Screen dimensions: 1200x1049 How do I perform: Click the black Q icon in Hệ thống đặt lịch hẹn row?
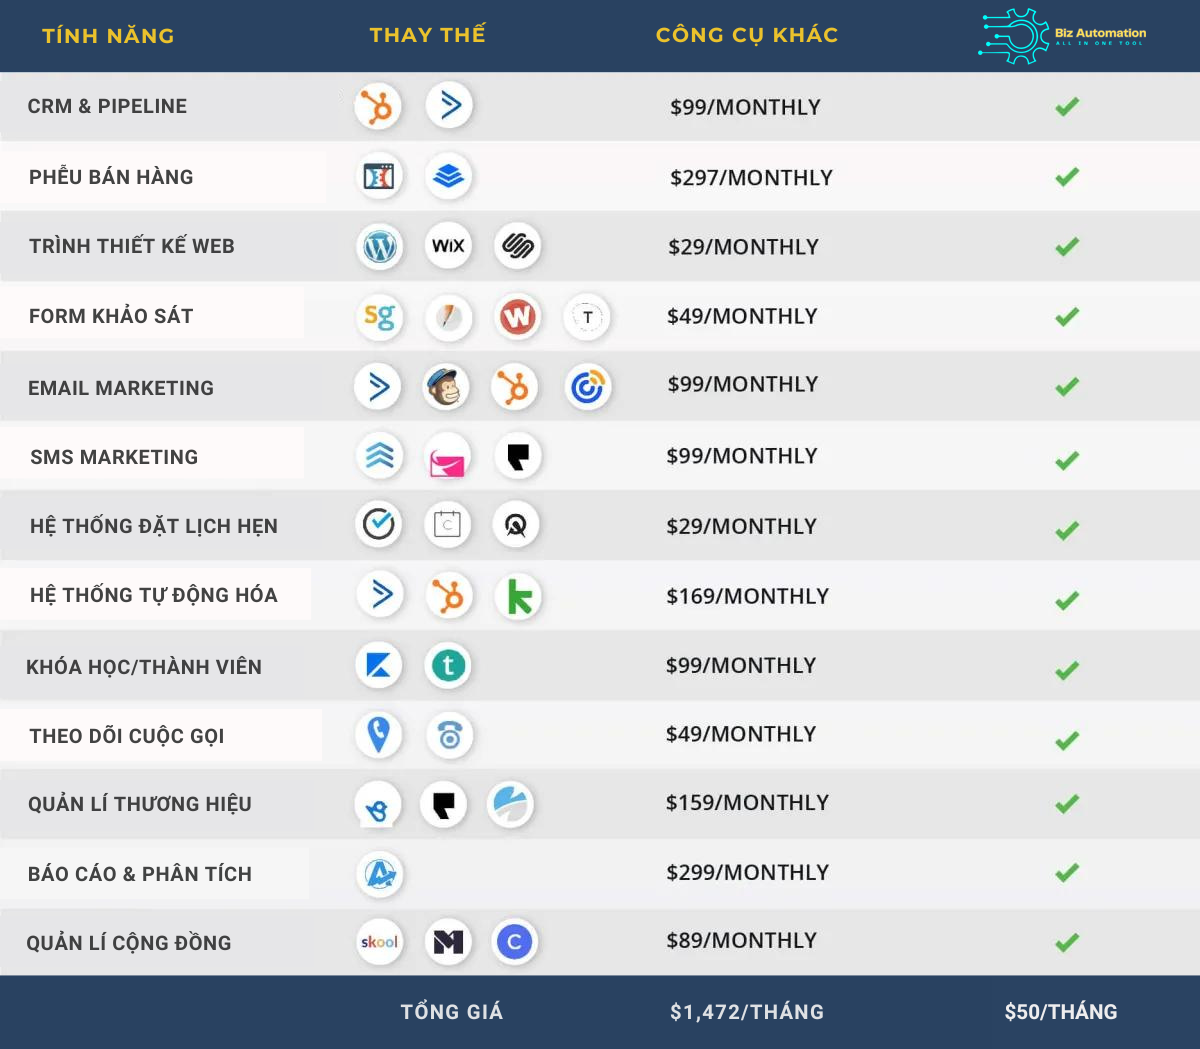(516, 525)
